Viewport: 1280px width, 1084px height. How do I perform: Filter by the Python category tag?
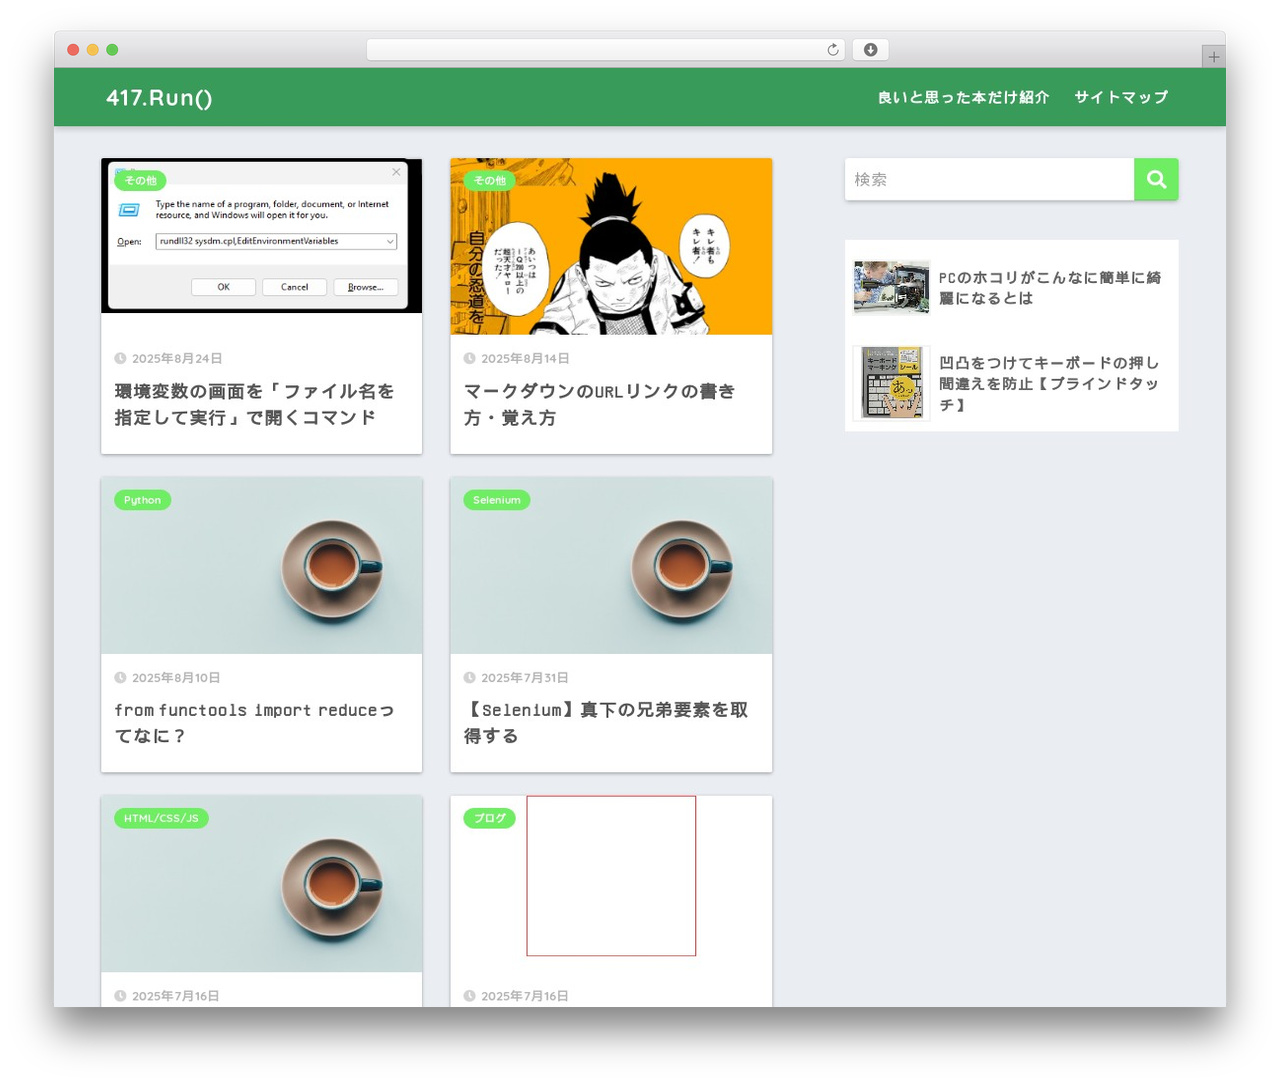142,500
